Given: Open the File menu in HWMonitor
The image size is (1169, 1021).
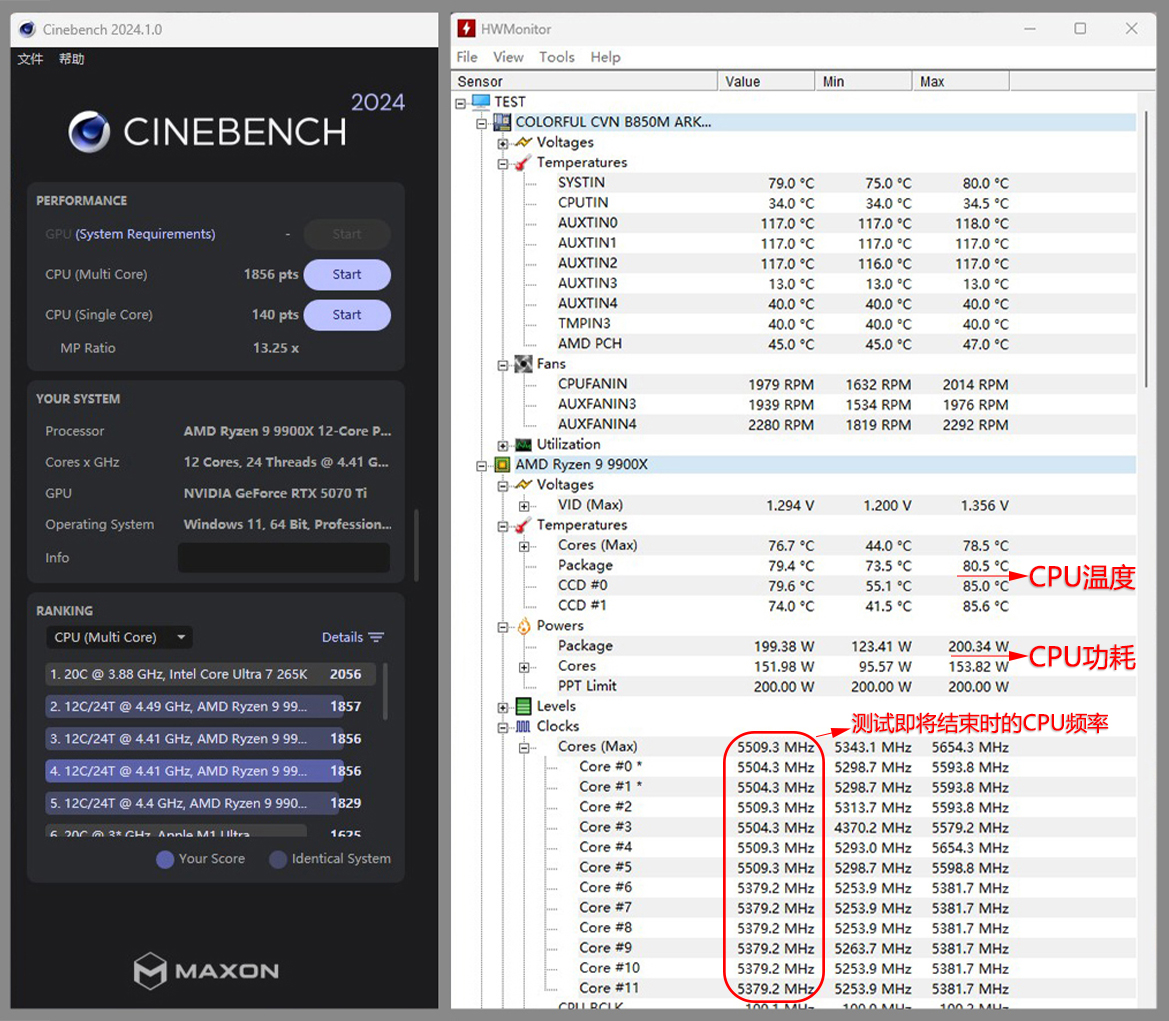Looking at the screenshot, I should point(467,57).
